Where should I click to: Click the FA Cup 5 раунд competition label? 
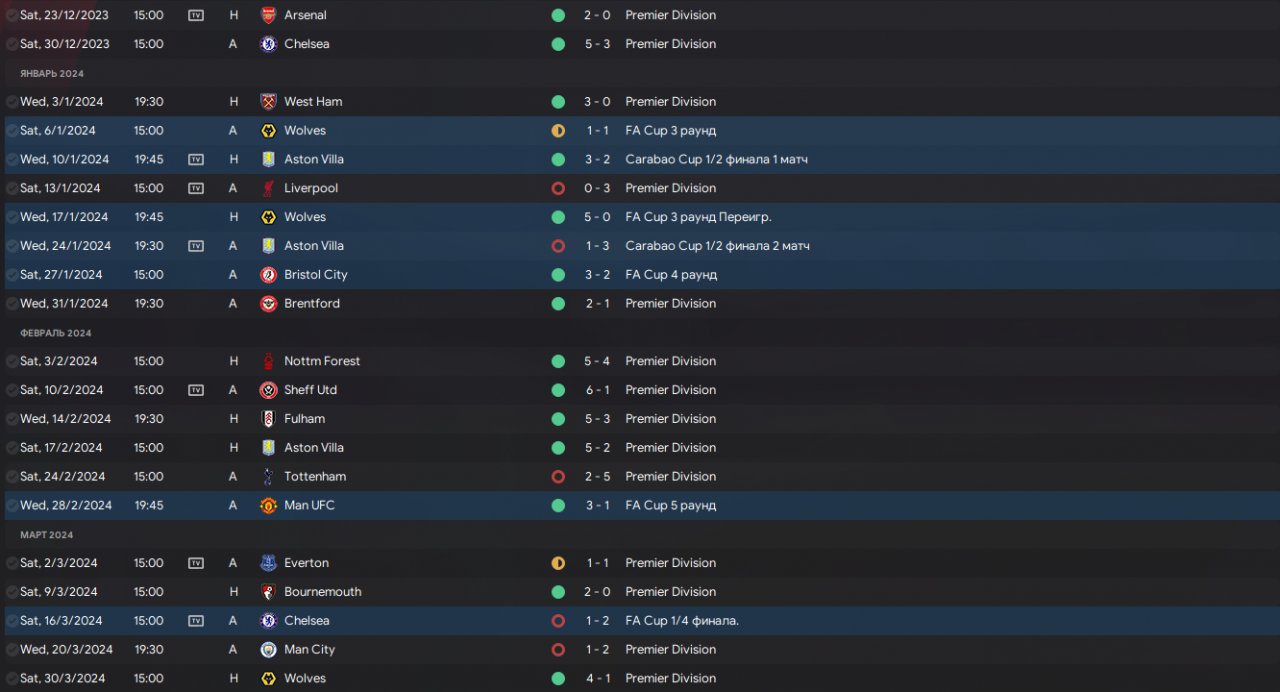[x=670, y=505]
